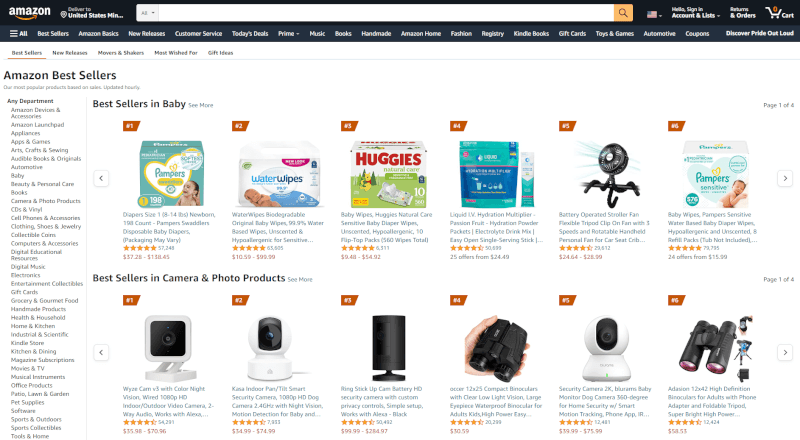Click the orange search magnifier button
The width and height of the screenshot is (800, 440).
click(x=623, y=13)
